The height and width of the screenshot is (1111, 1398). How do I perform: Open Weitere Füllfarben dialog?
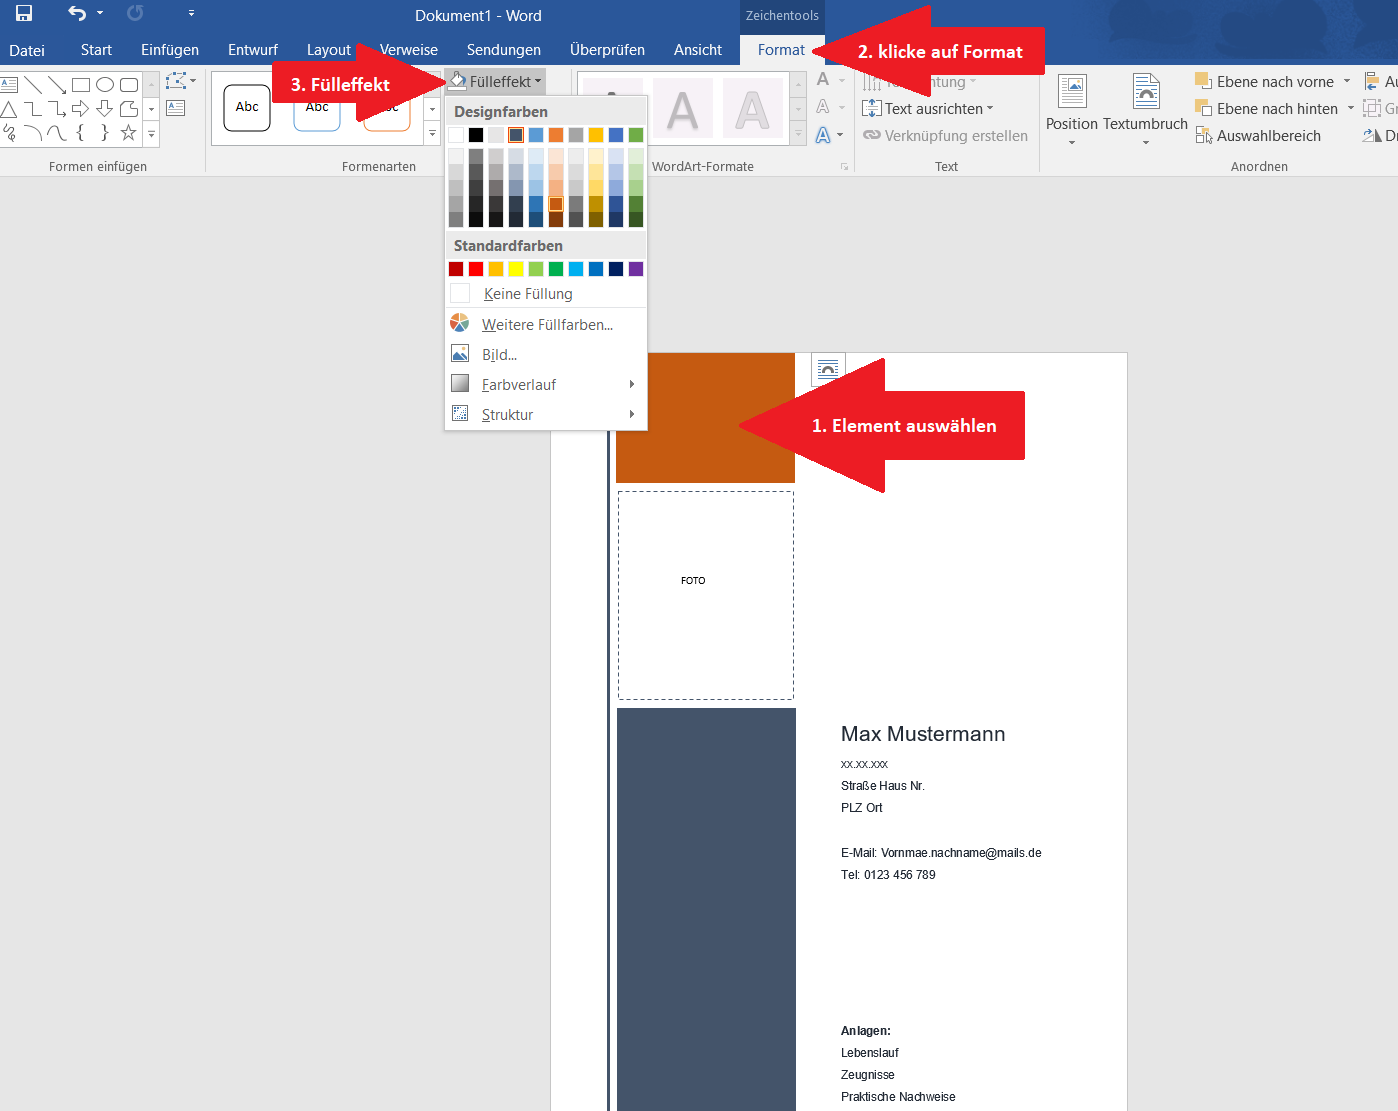(x=546, y=325)
